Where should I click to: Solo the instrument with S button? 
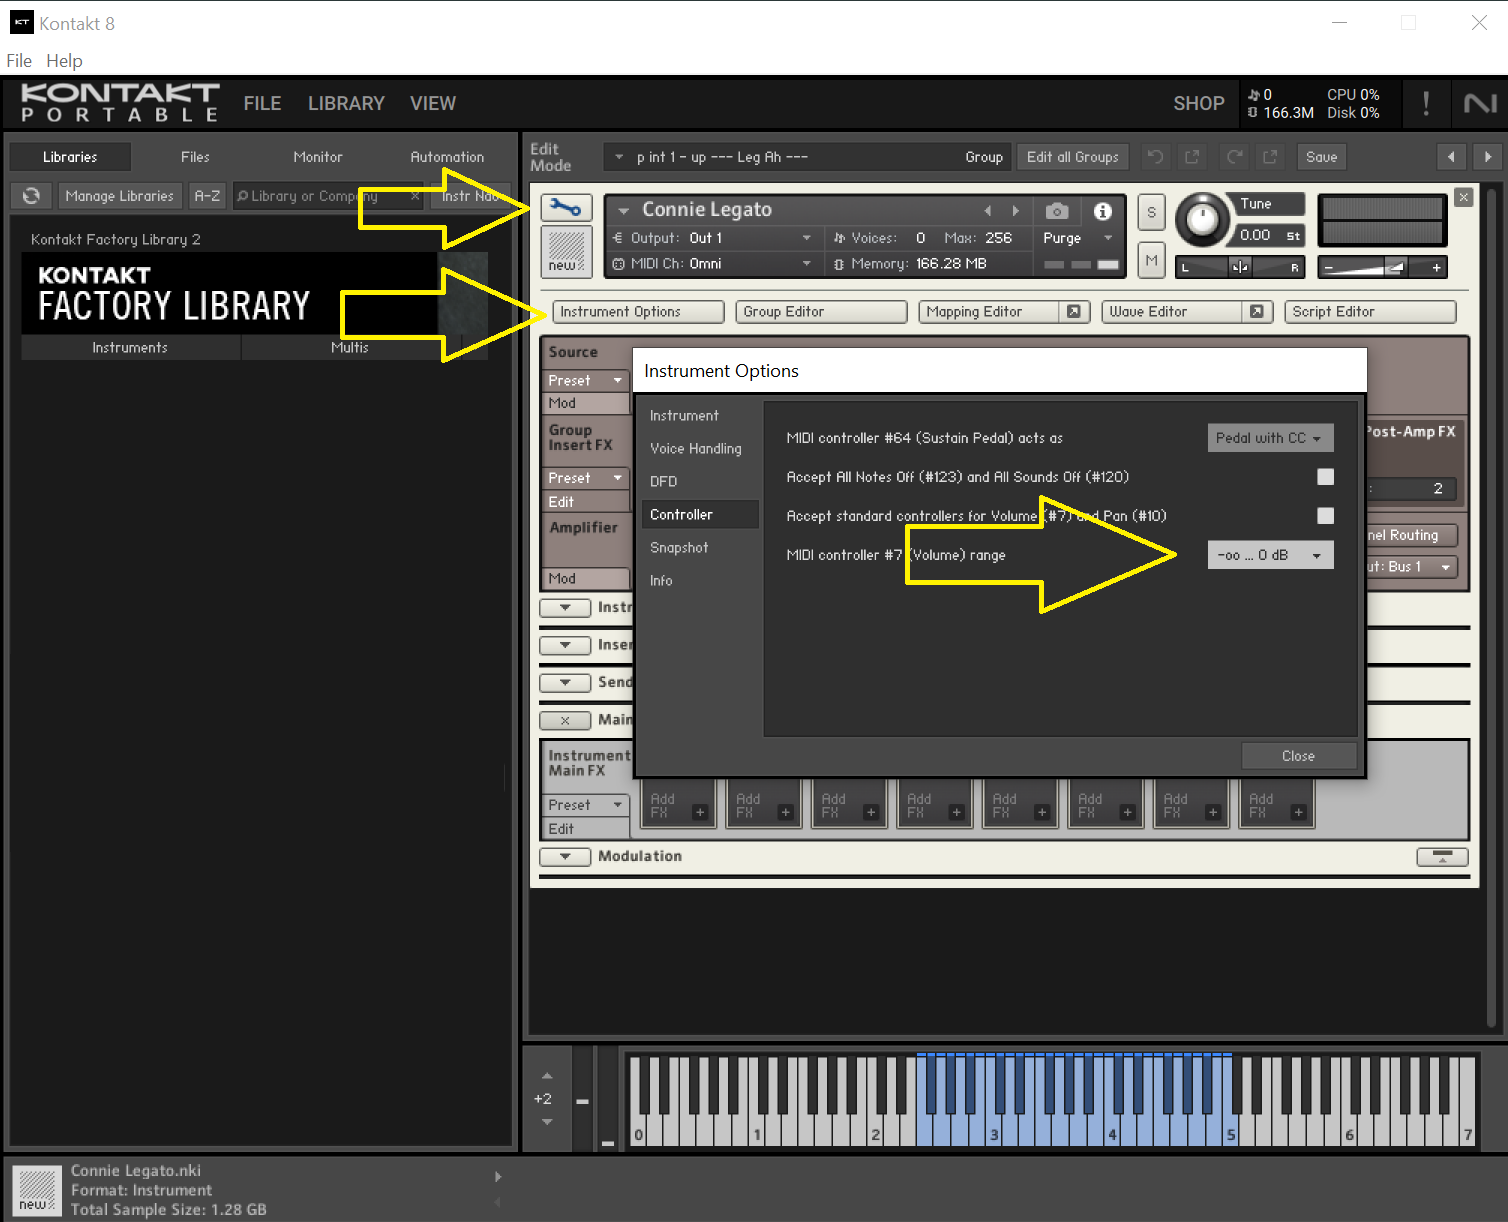pyautogui.click(x=1151, y=212)
